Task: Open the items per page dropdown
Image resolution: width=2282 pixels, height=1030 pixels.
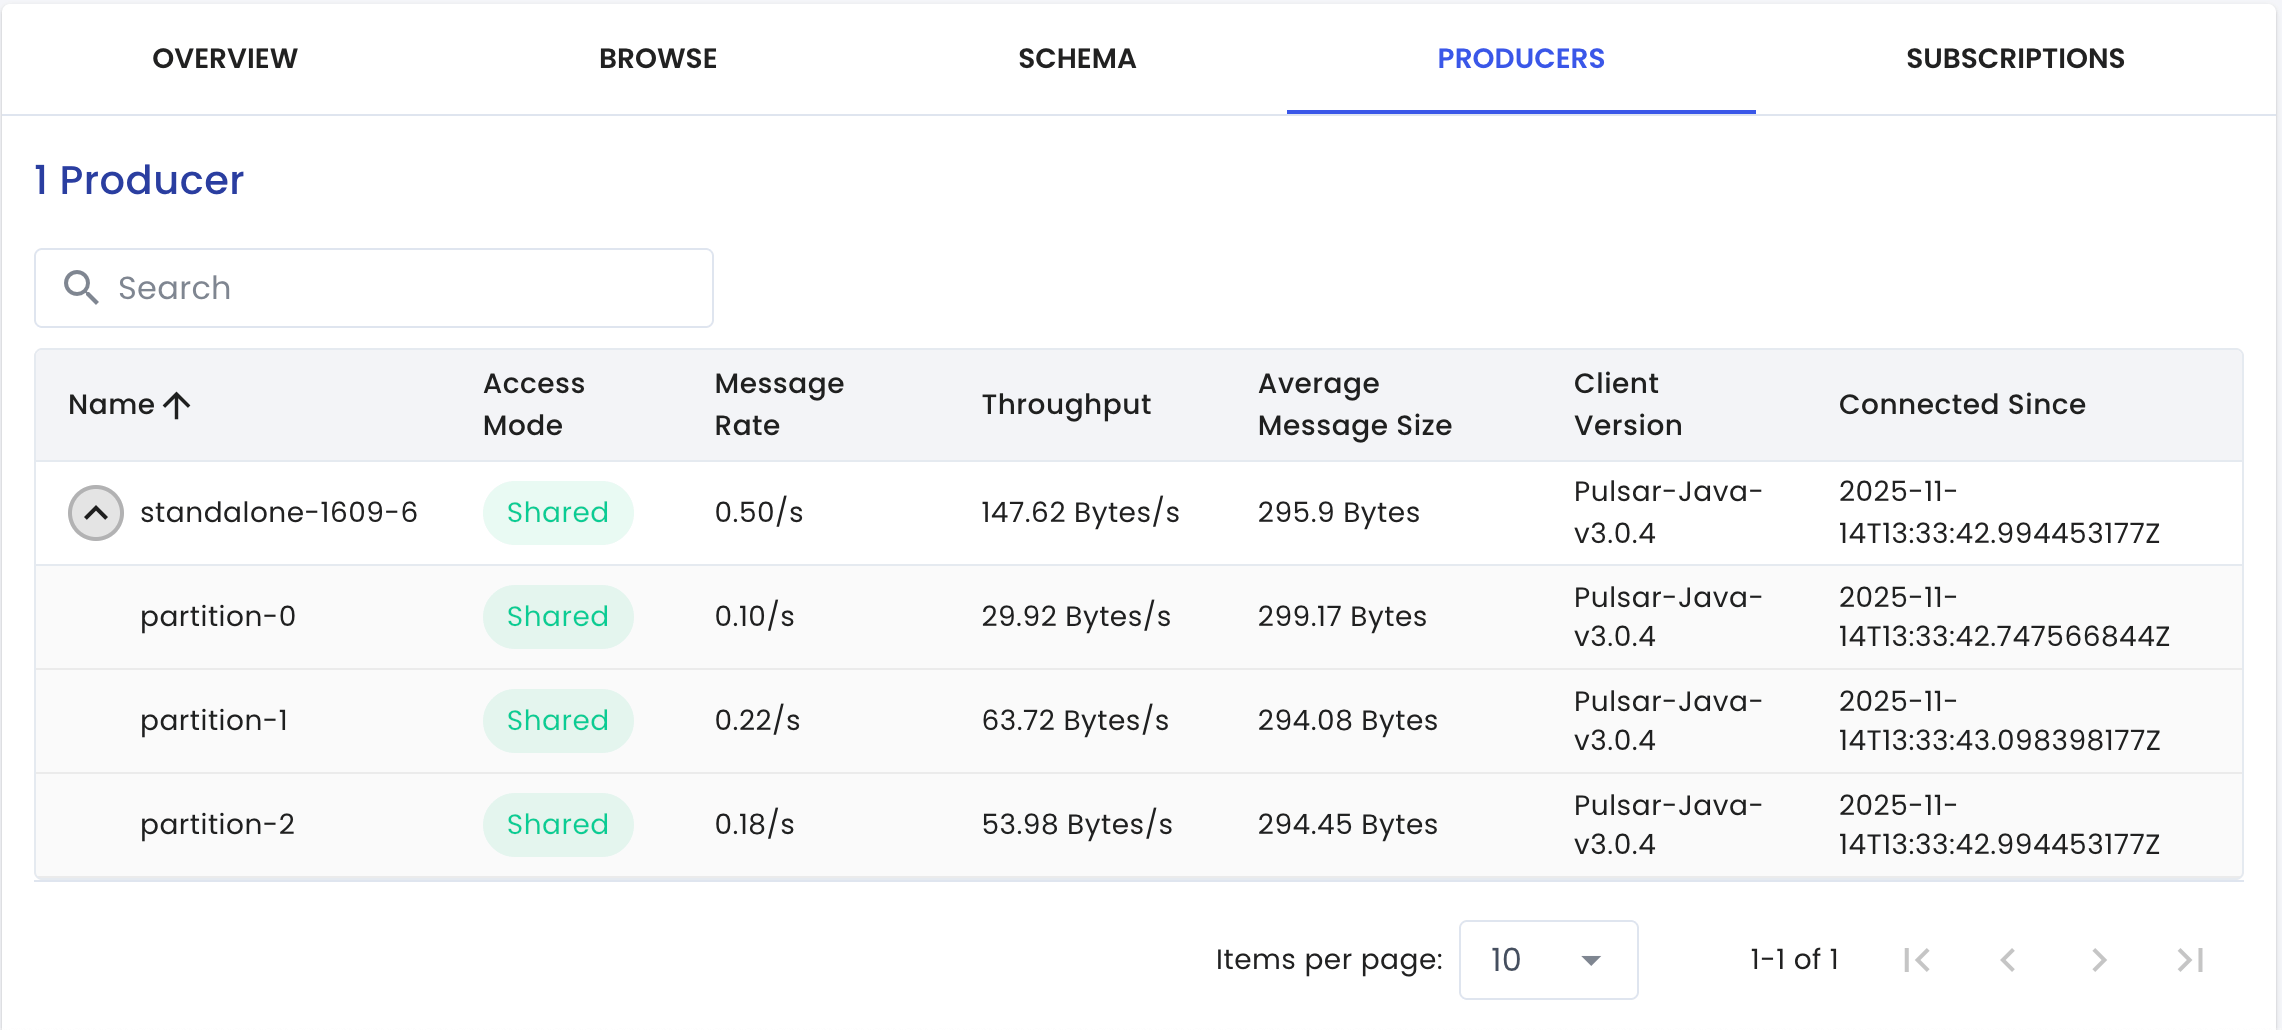Action: pyautogui.click(x=1548, y=960)
